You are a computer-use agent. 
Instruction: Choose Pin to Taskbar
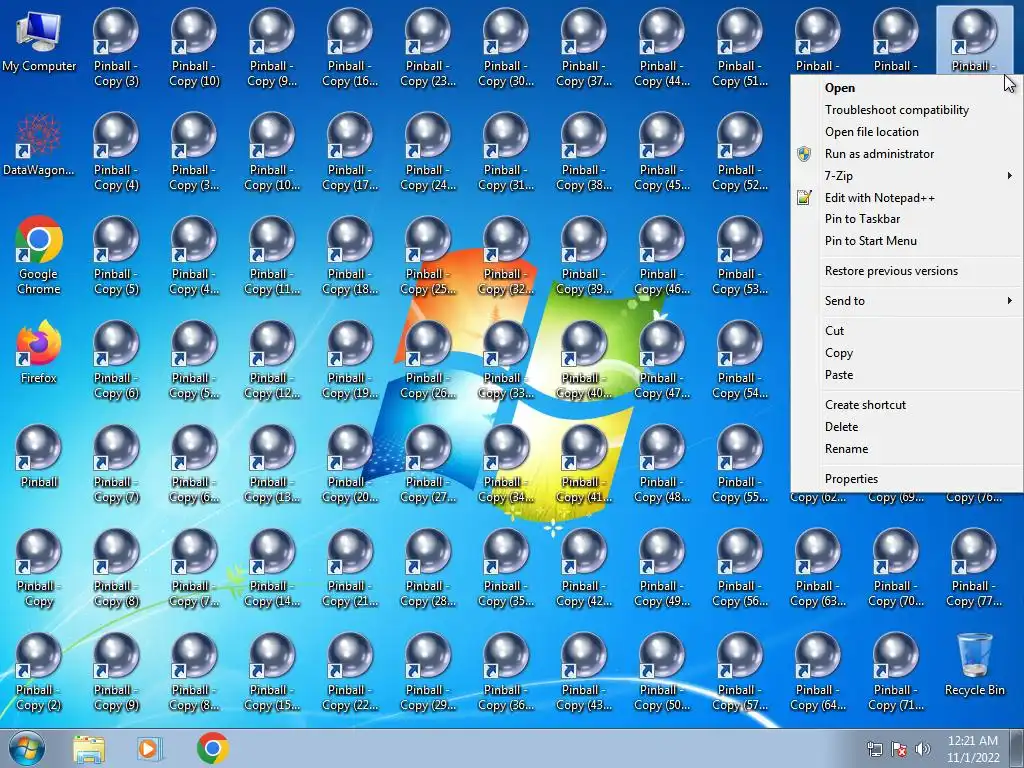(906, 219)
